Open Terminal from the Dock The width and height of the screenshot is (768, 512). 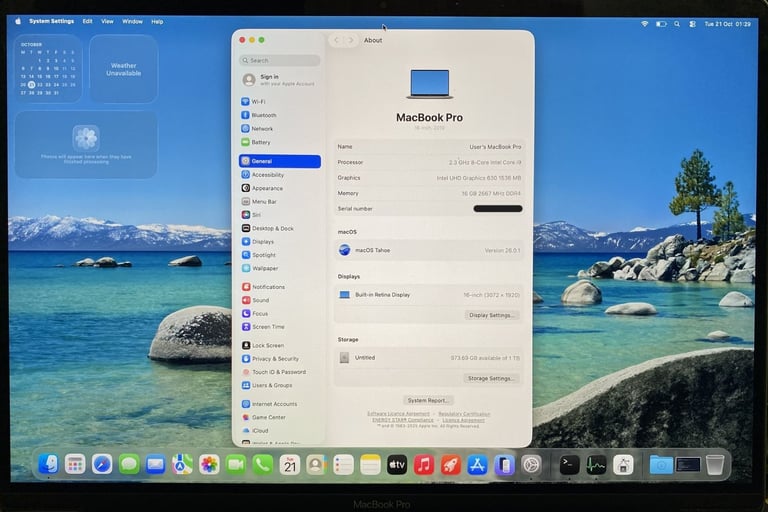569,464
